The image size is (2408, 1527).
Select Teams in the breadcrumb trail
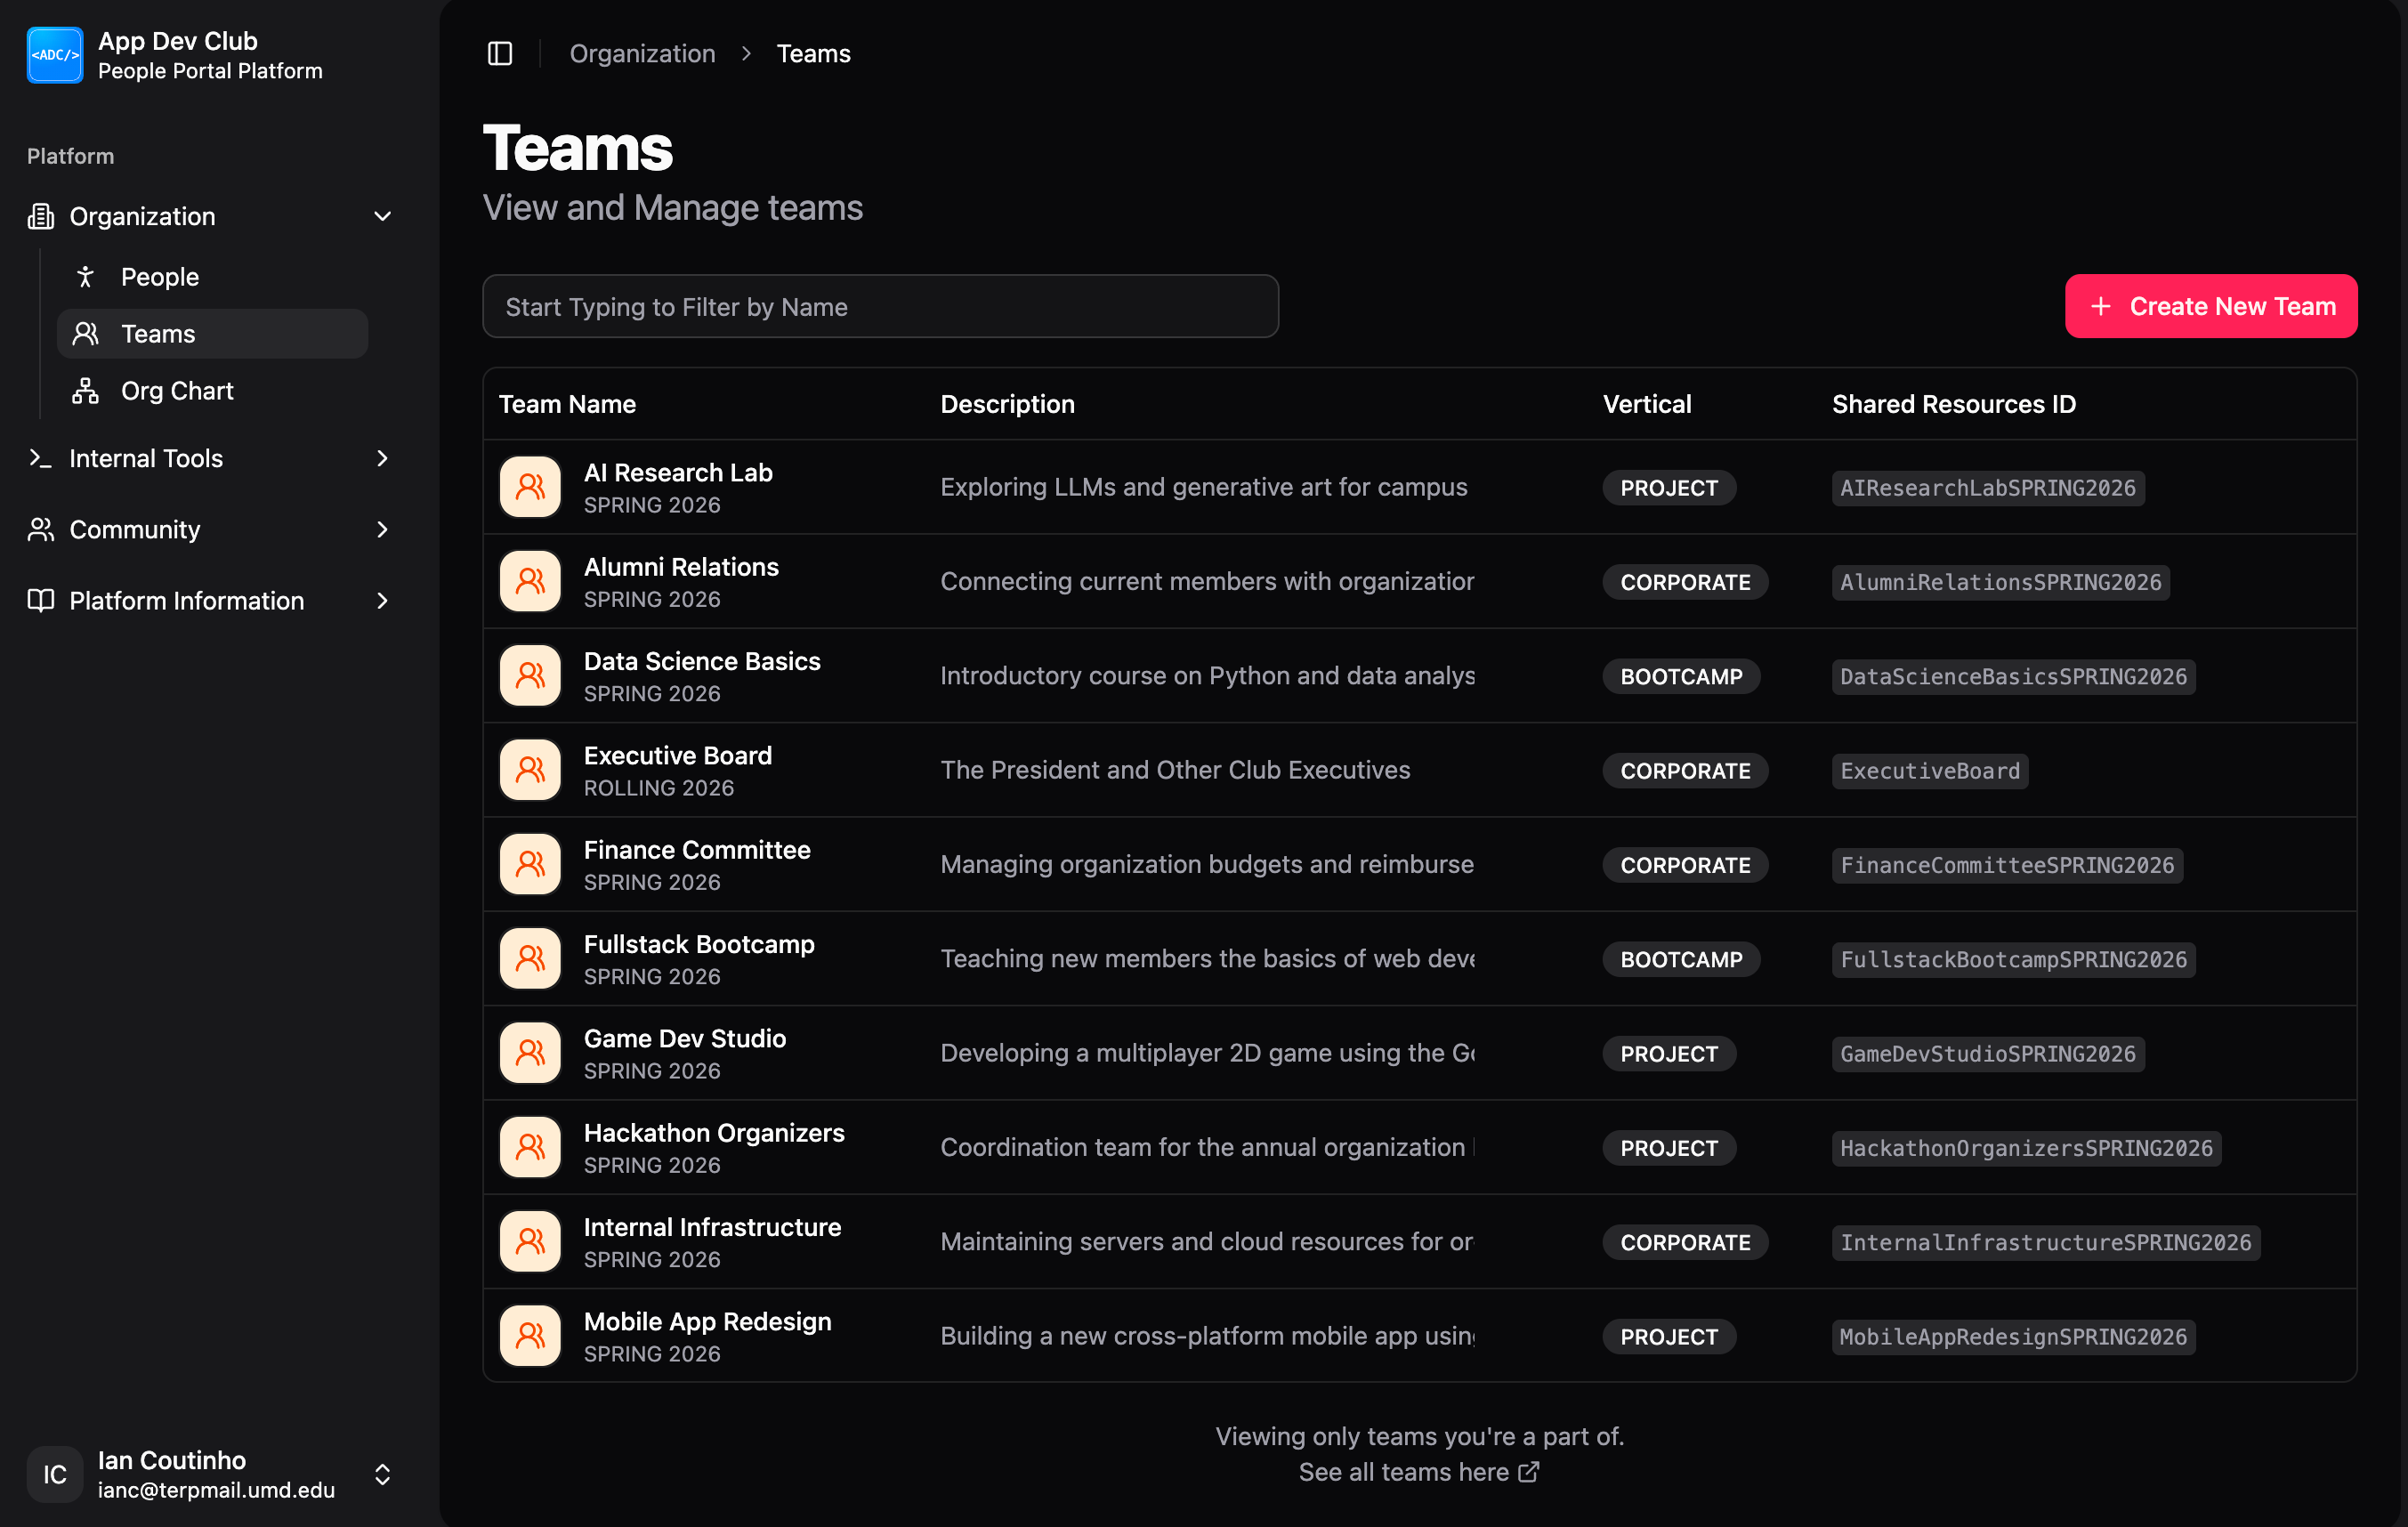pos(814,53)
